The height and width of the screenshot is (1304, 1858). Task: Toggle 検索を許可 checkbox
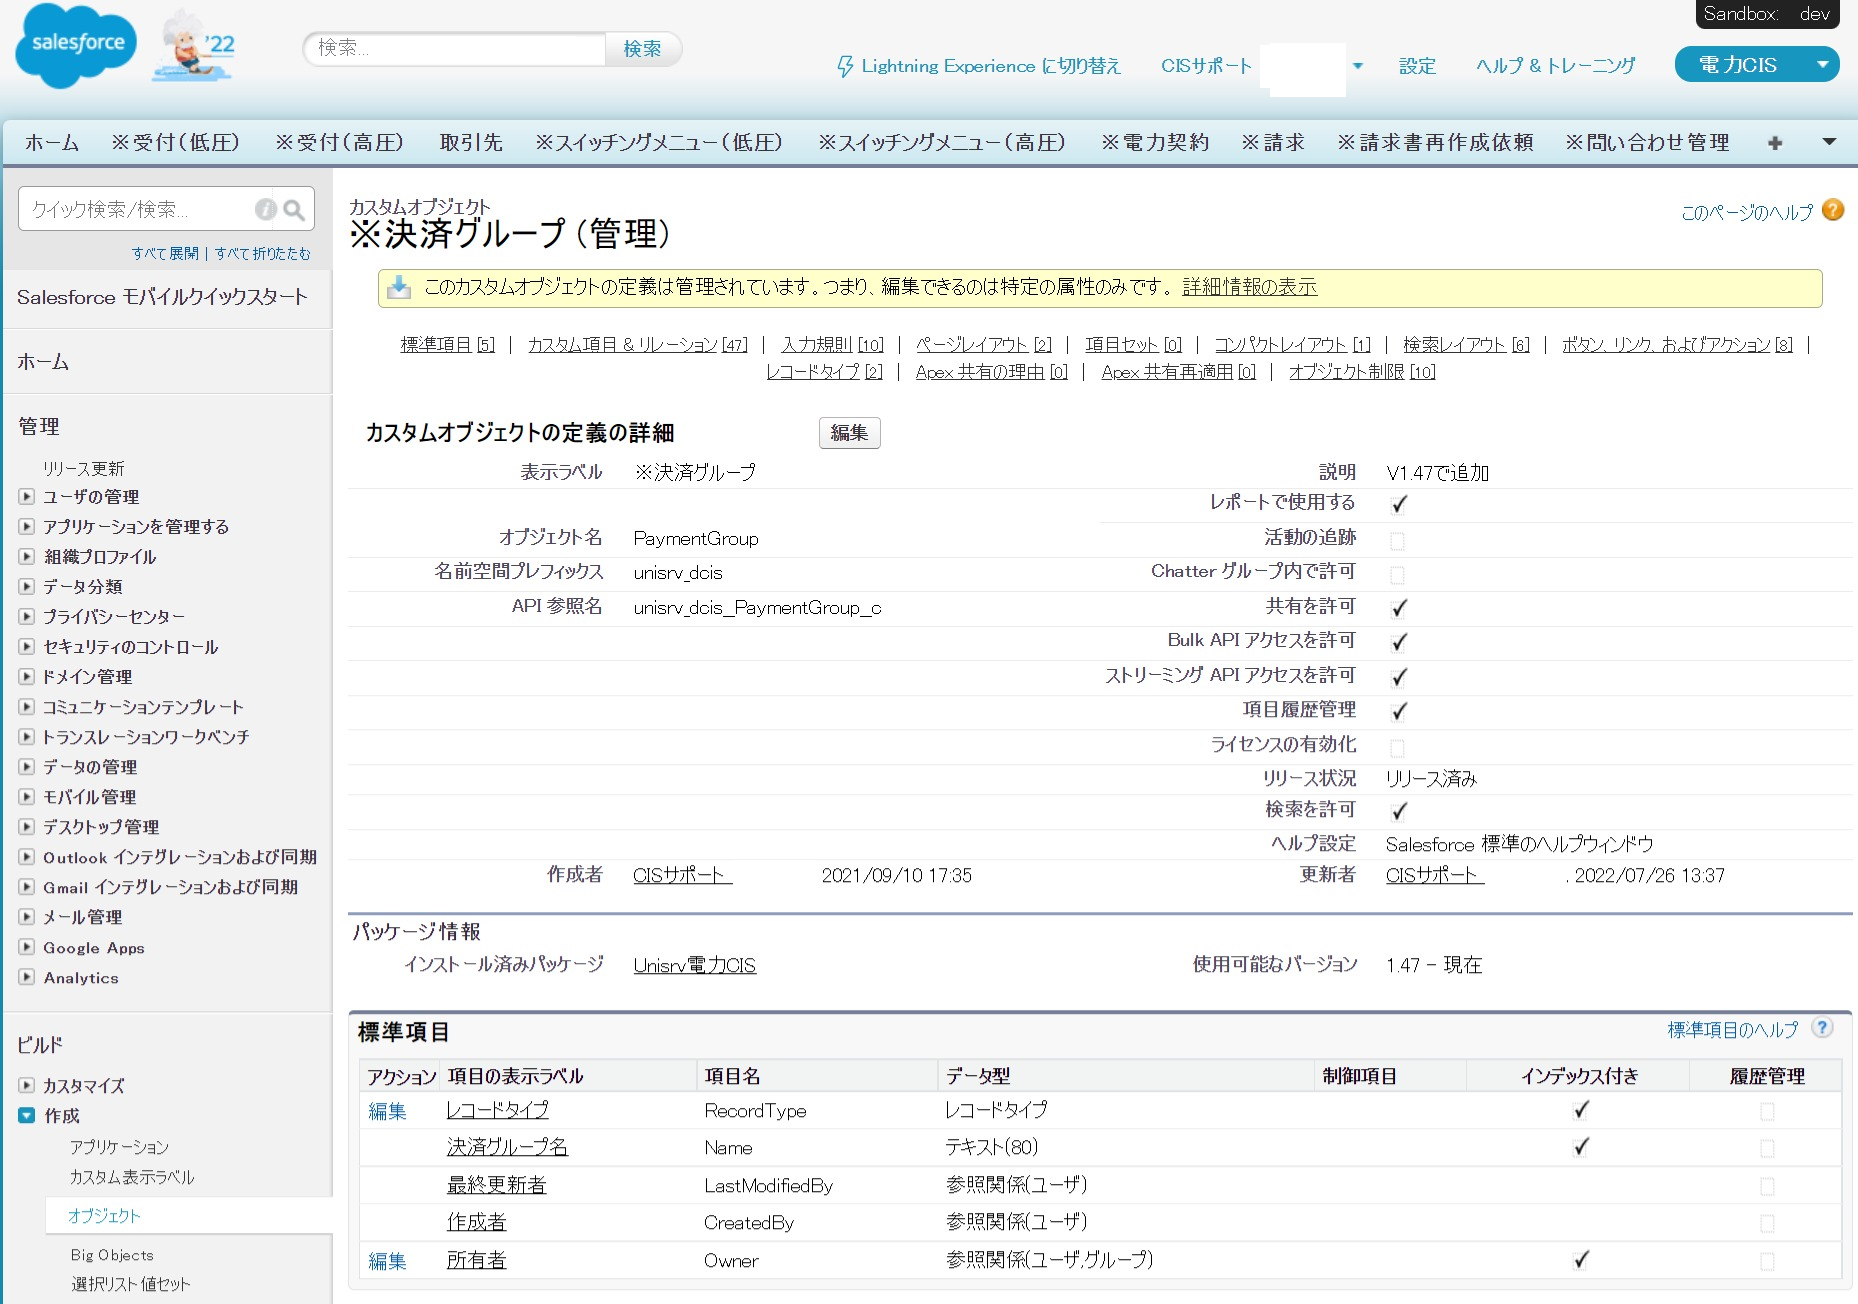1398,811
